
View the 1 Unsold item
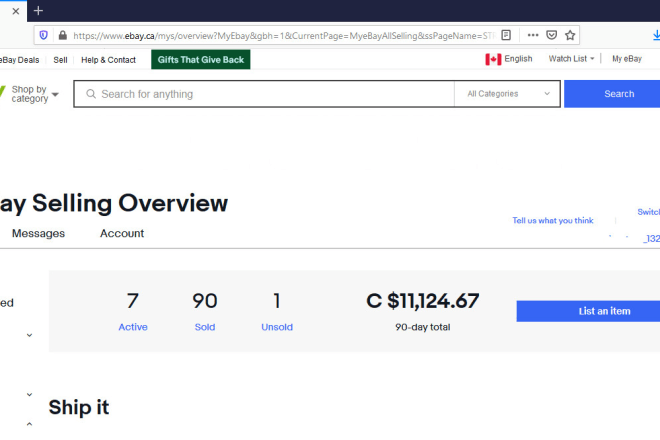[x=277, y=311]
